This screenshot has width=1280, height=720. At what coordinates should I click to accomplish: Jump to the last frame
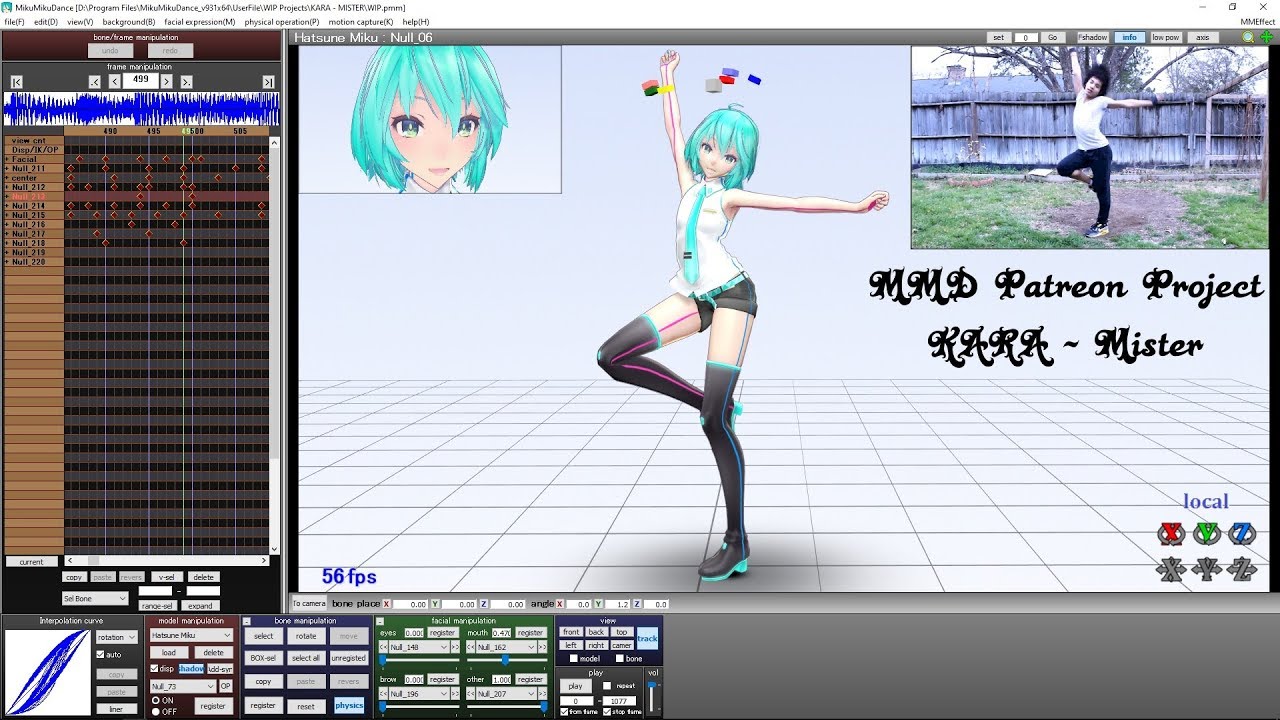coord(268,81)
